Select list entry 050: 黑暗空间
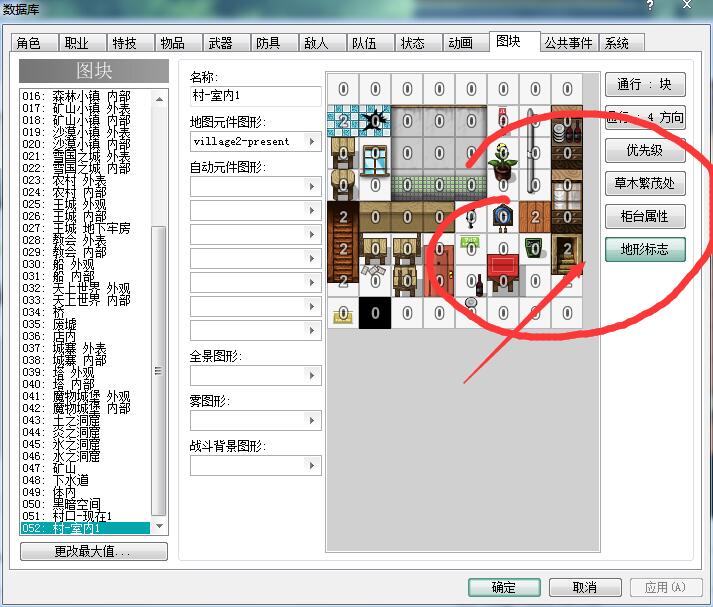Viewport: 713px width, 607px height. point(85,504)
